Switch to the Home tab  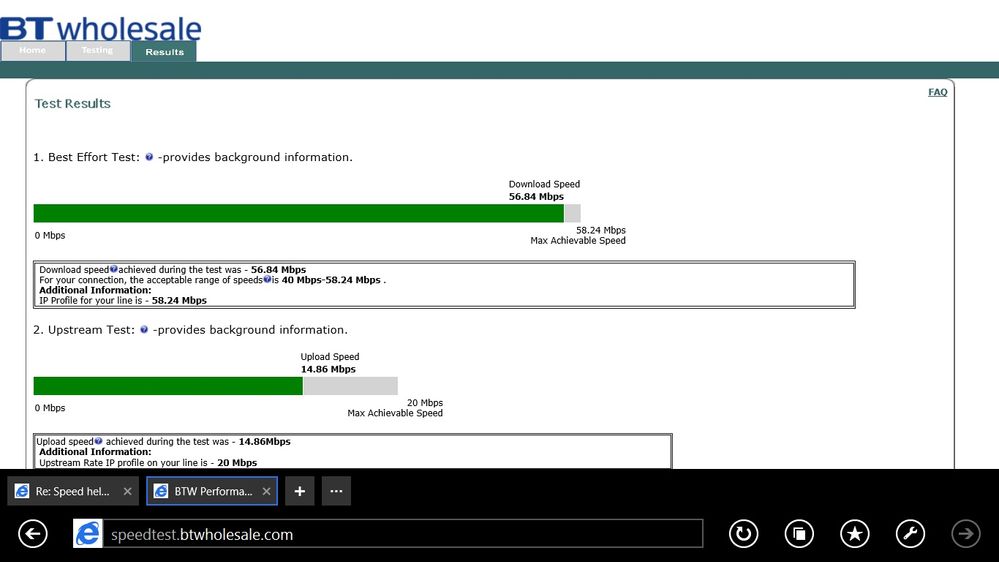[32, 51]
